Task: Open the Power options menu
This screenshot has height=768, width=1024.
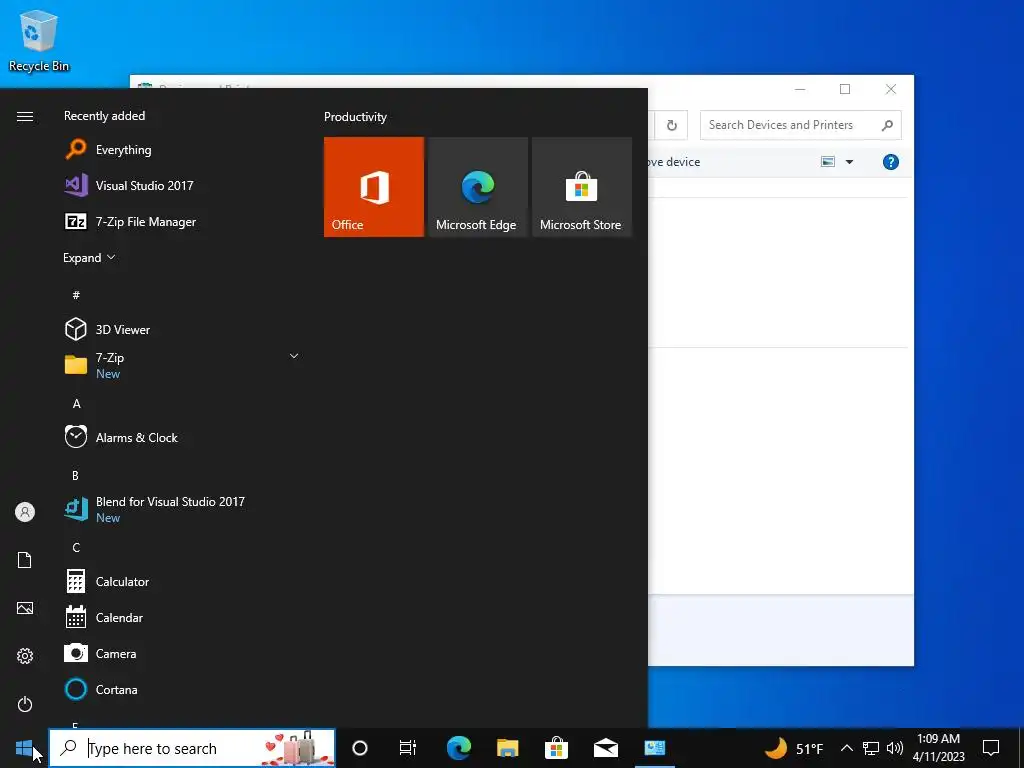Action: point(25,704)
